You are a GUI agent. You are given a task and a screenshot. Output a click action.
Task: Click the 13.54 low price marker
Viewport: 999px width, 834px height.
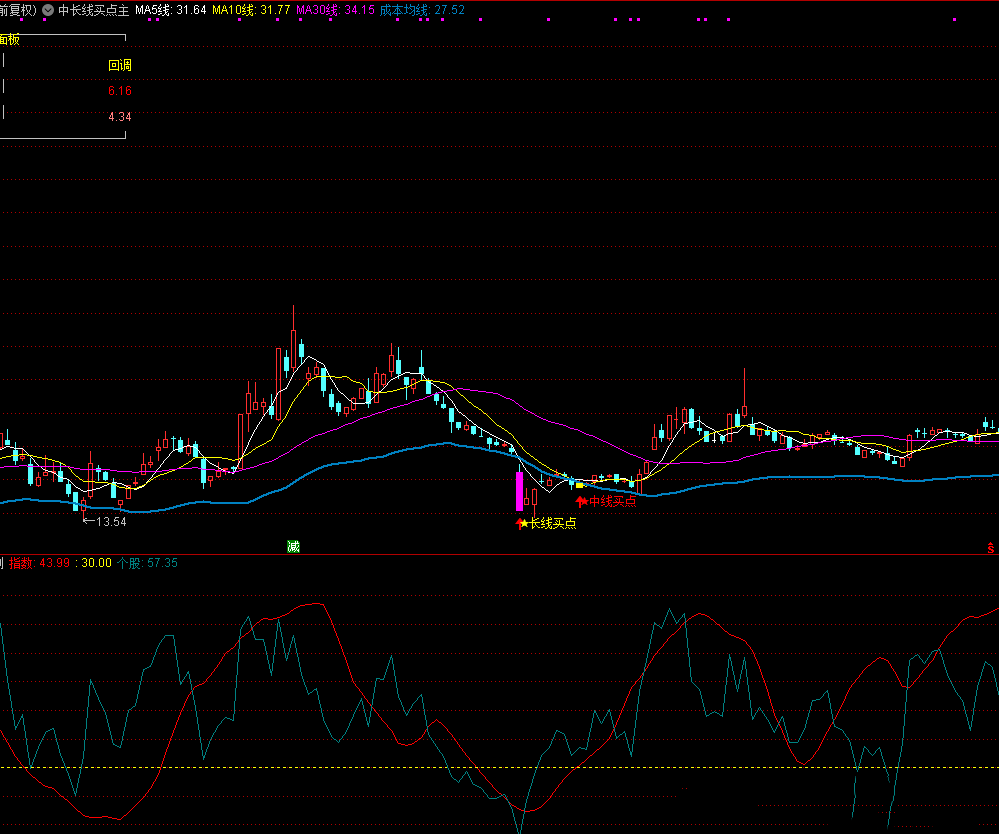tap(109, 521)
